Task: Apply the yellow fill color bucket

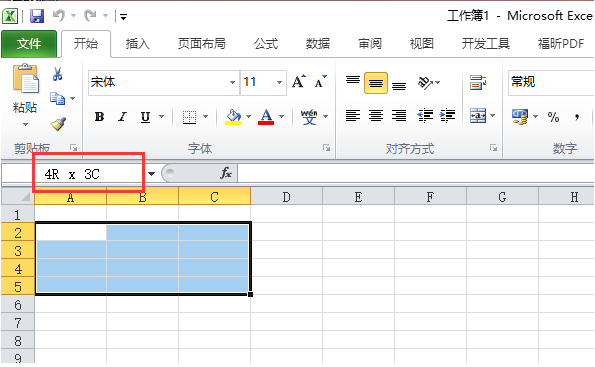Action: pos(233,117)
